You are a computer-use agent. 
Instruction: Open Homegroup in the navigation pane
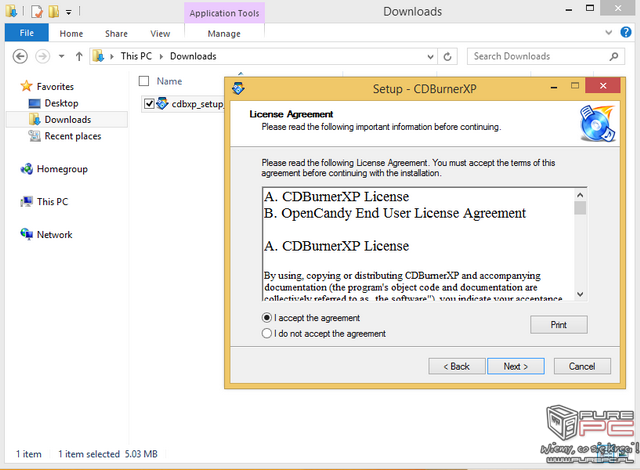pos(62,169)
